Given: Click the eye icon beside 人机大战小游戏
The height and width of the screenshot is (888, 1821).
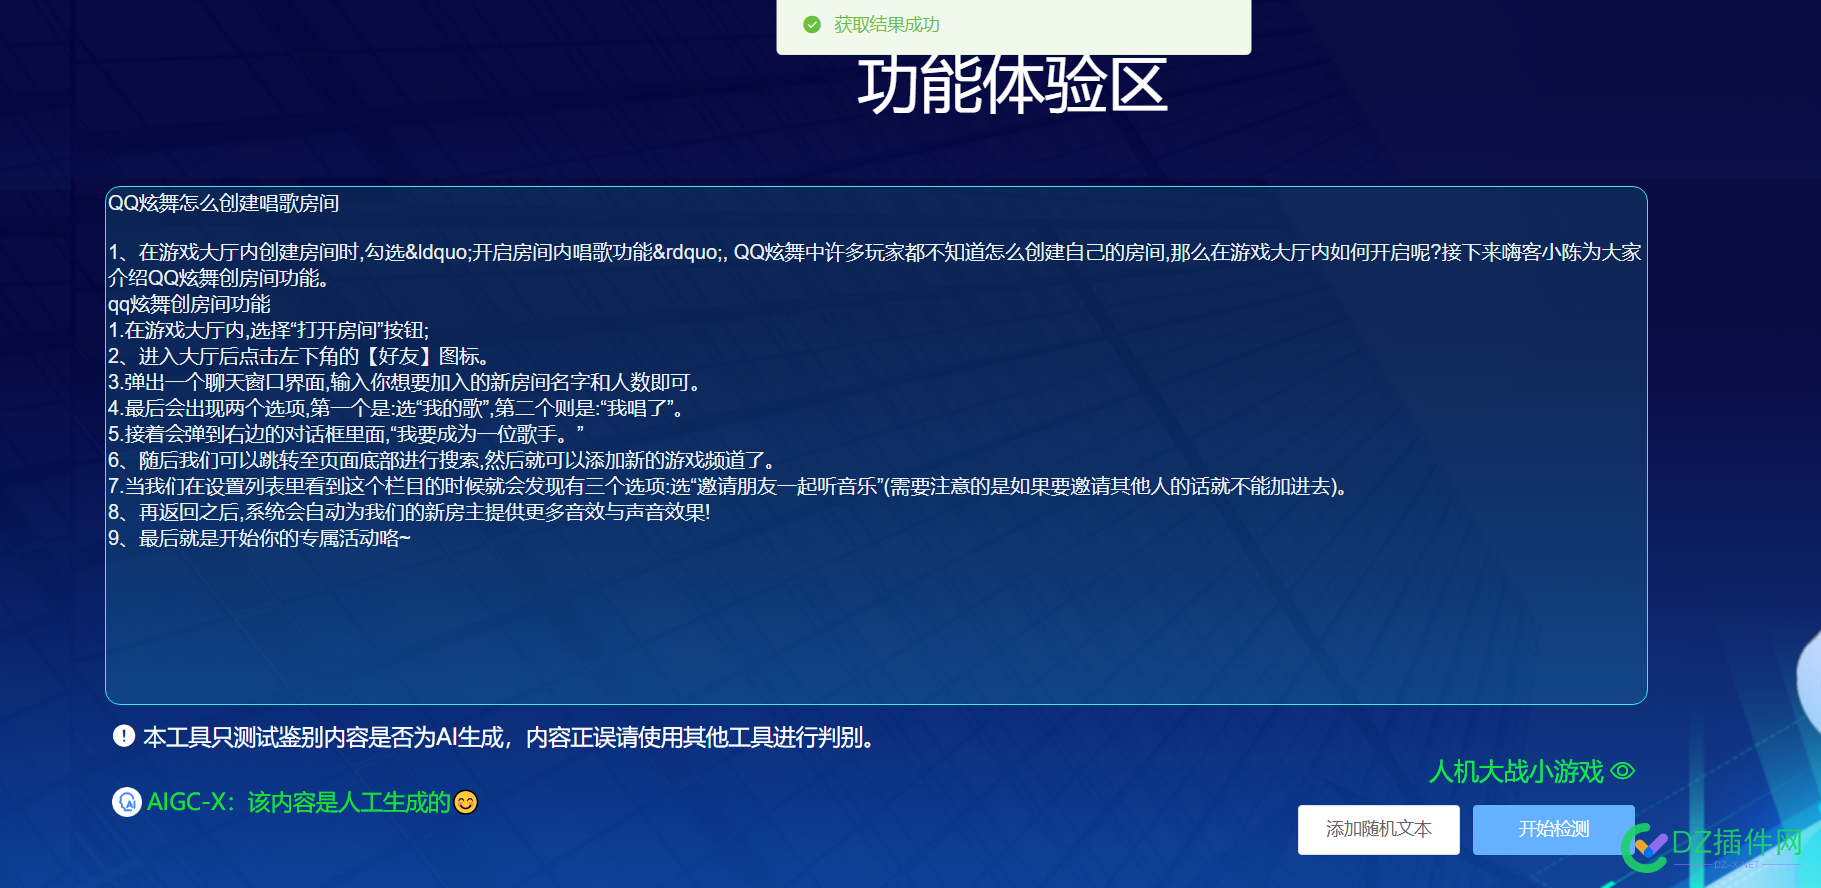Looking at the screenshot, I should point(1623,771).
